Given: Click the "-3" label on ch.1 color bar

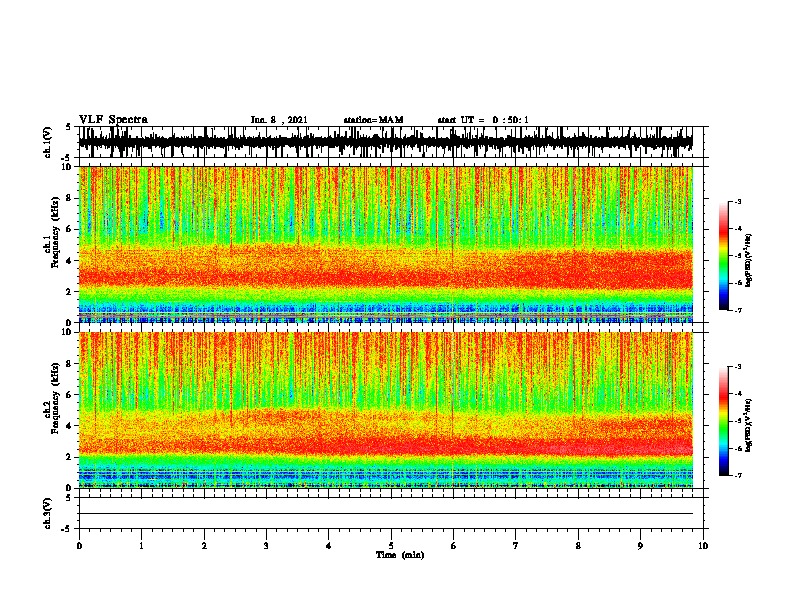Looking at the screenshot, I should [737, 201].
